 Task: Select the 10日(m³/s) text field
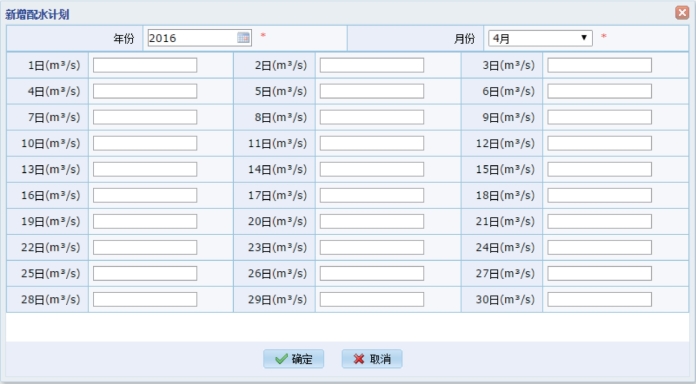[x=145, y=143]
